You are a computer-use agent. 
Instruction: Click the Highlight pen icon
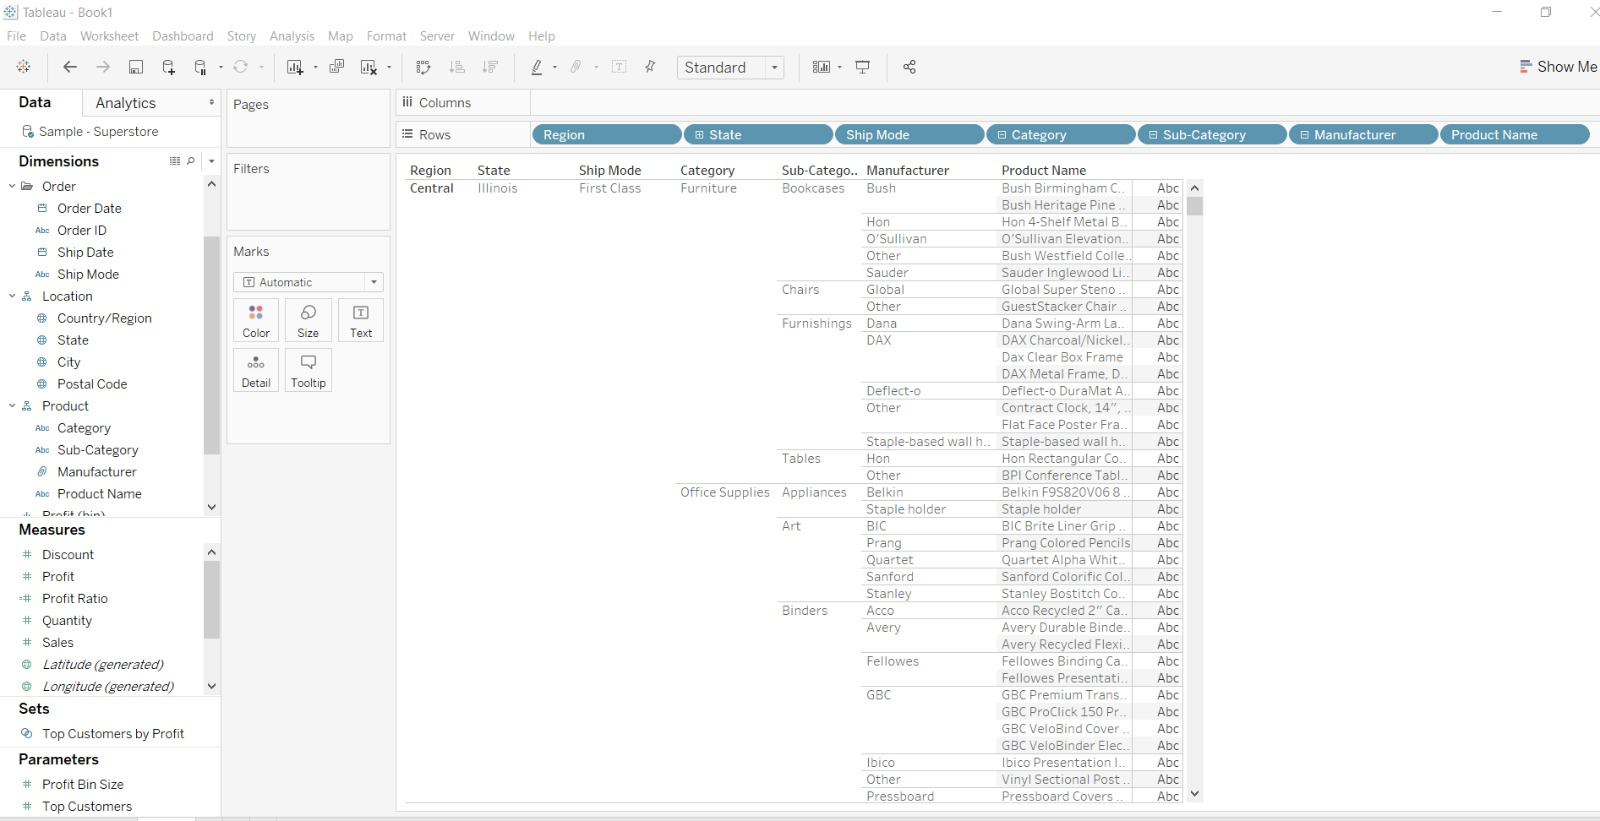pyautogui.click(x=537, y=67)
